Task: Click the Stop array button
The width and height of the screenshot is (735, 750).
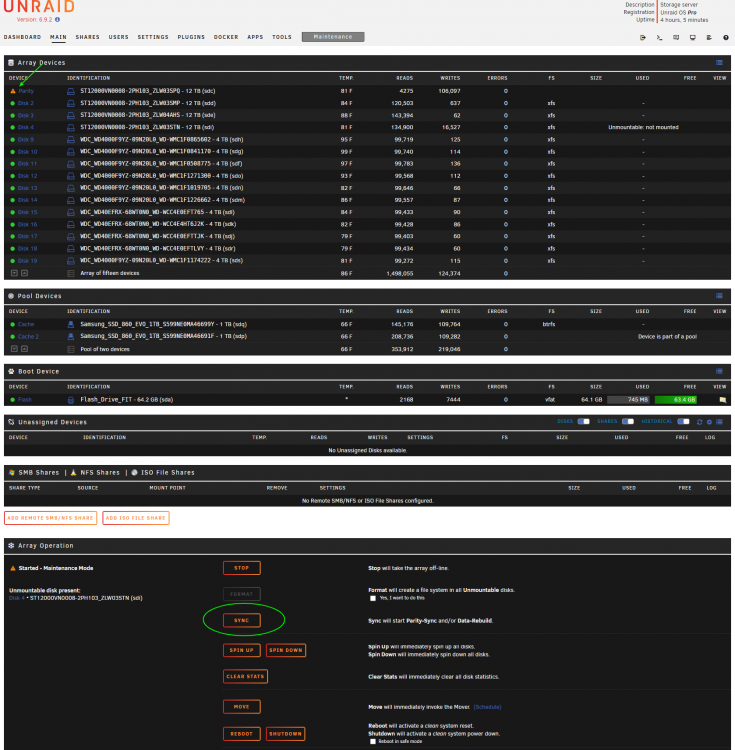Action: tap(241, 568)
